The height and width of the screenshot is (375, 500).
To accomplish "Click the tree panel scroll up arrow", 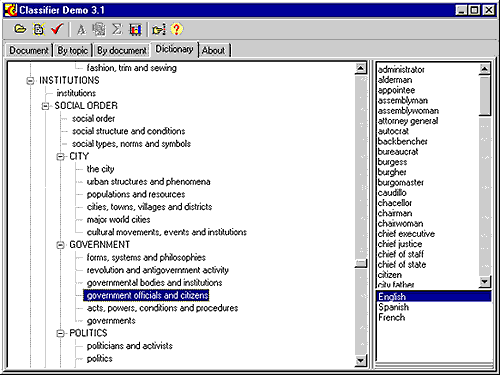I will pos(361,68).
